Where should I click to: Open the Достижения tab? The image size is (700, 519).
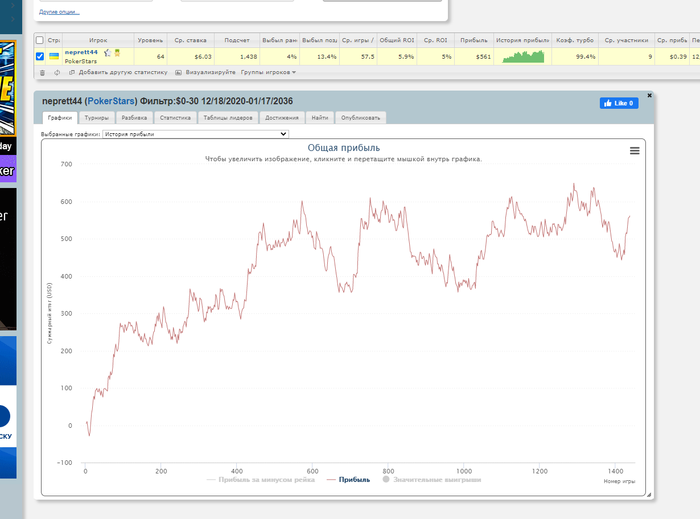[x=282, y=118]
